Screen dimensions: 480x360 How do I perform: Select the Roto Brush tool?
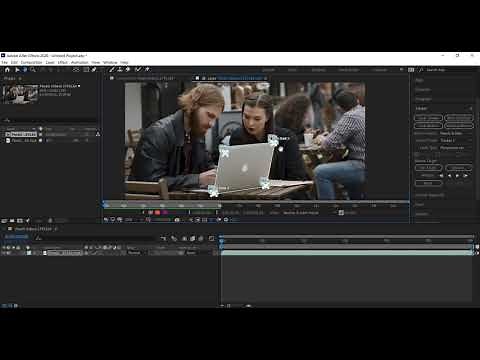click(x=138, y=69)
